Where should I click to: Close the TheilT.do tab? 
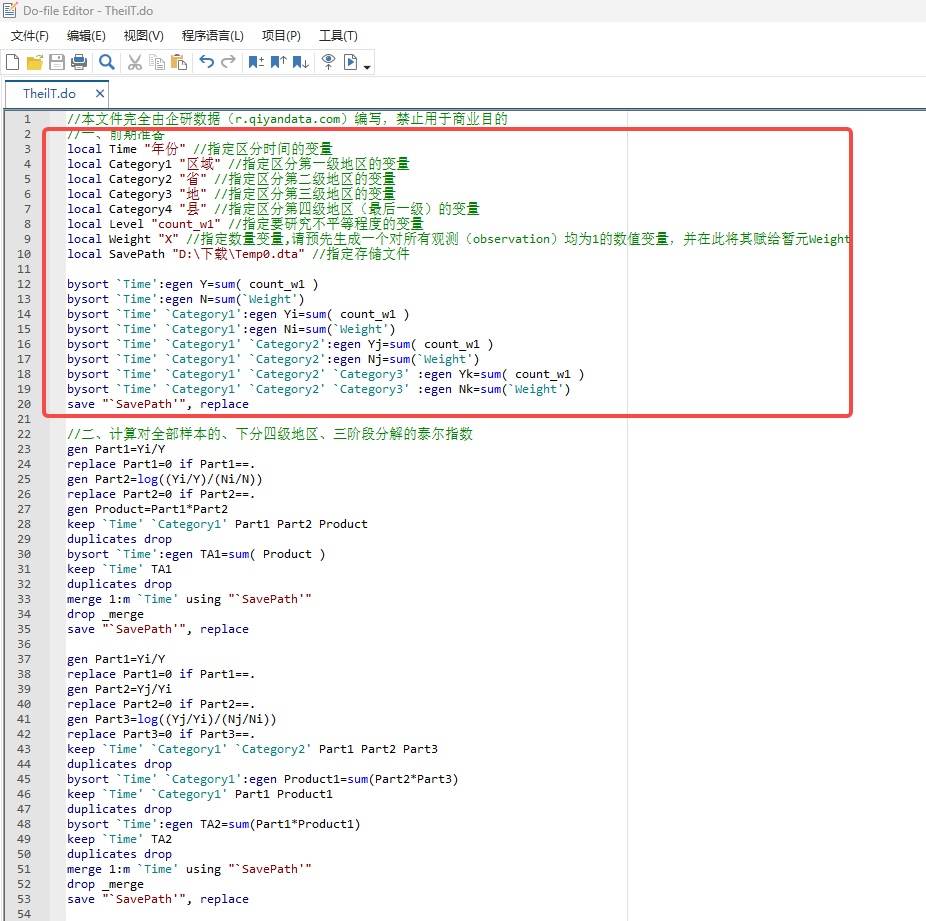100,94
